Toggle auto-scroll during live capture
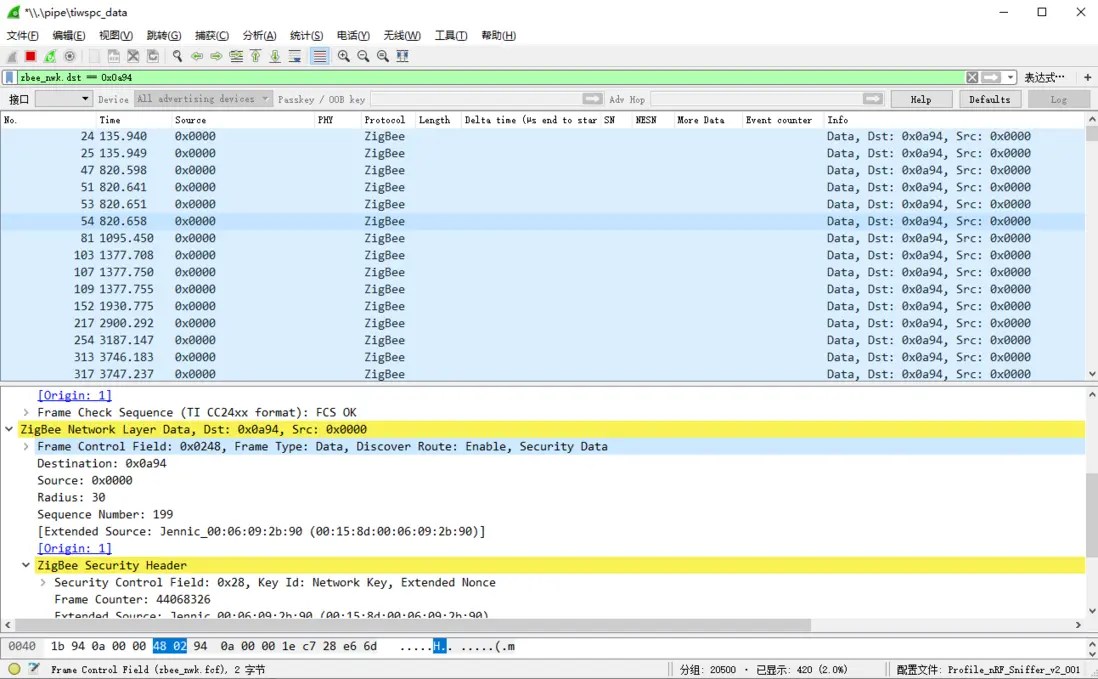This screenshot has width=1098, height=679. [294, 56]
